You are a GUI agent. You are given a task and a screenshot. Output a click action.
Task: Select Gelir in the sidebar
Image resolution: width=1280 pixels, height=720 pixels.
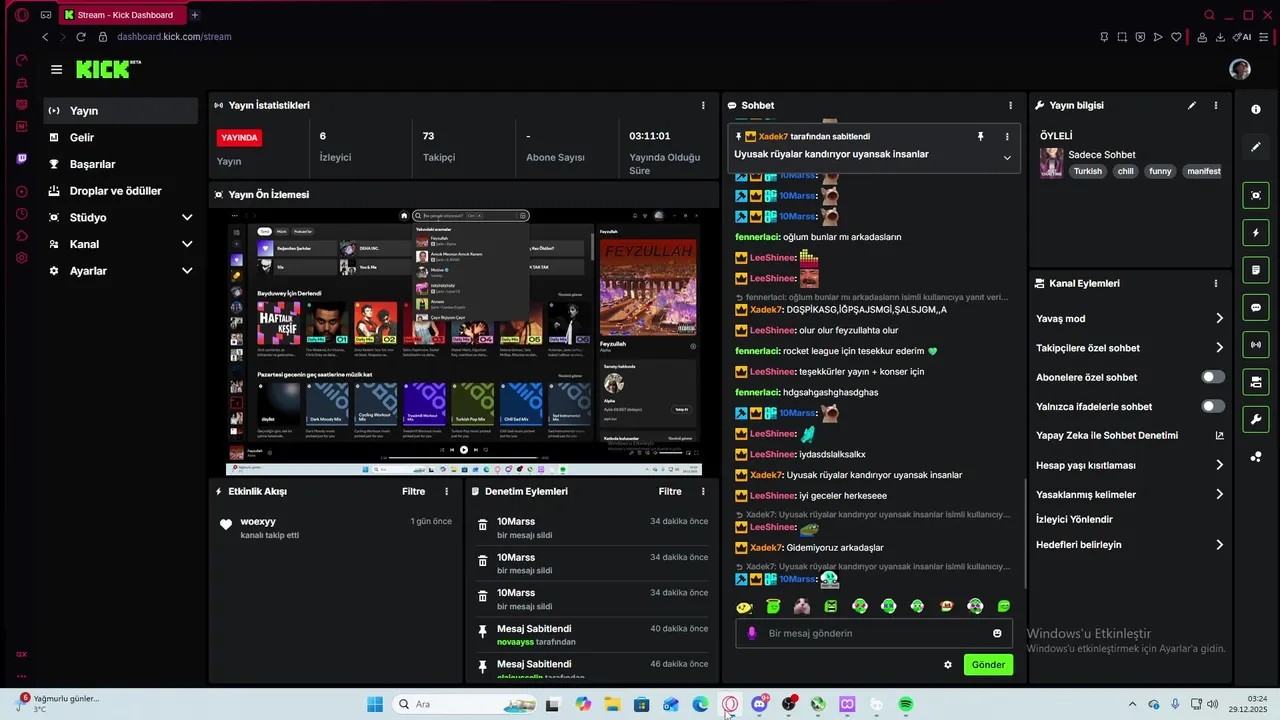[122, 137]
